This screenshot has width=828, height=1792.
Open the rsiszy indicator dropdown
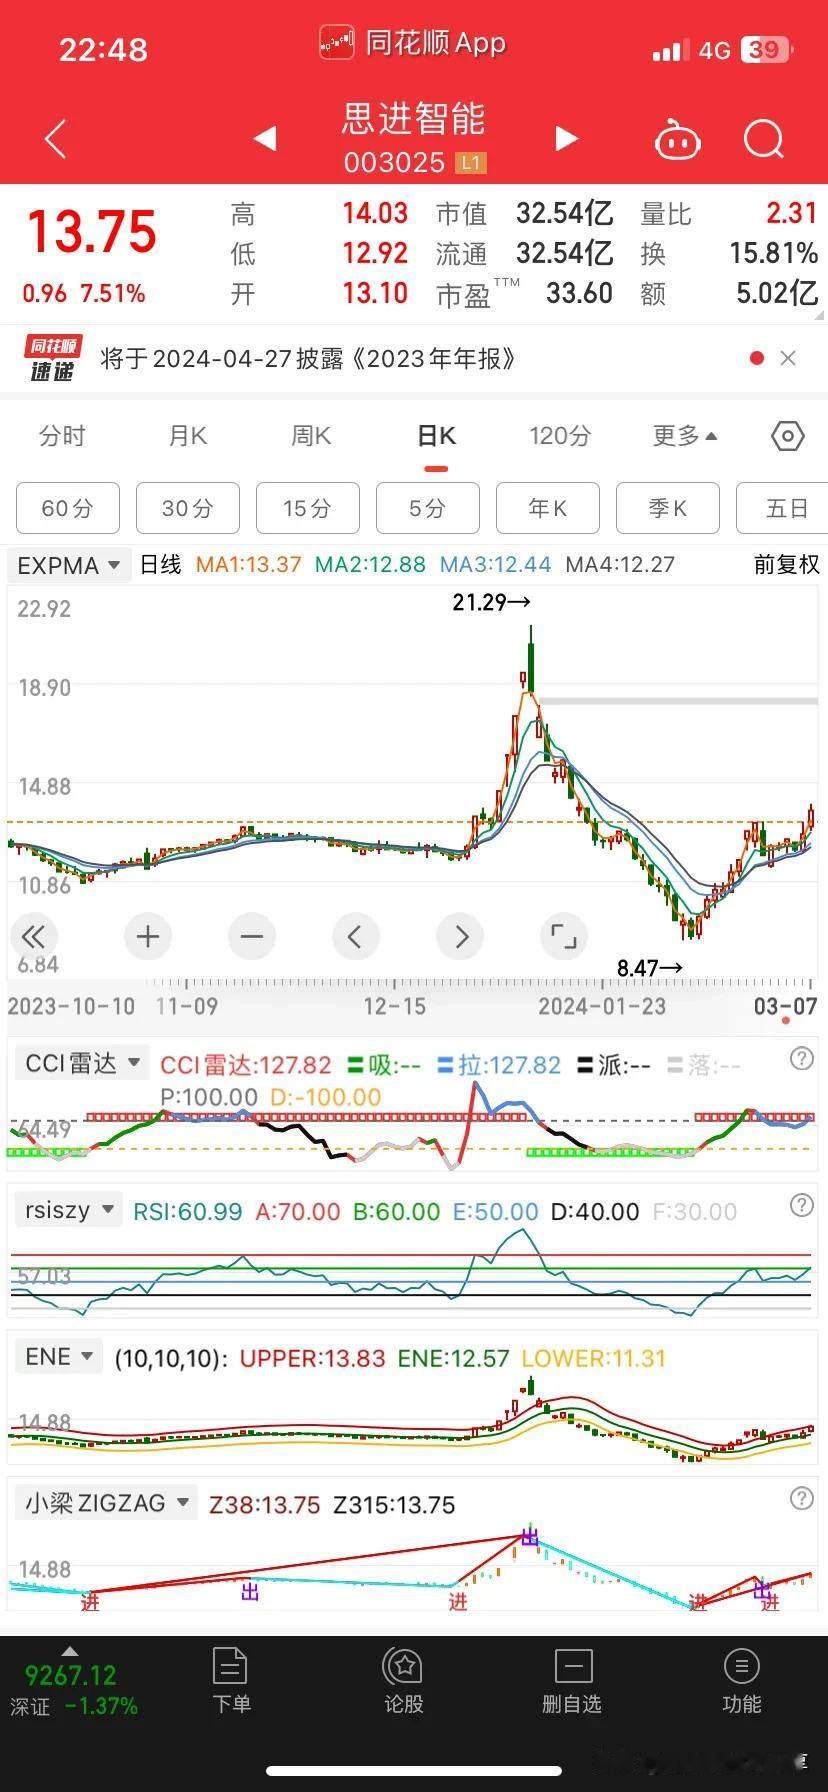[x=68, y=1210]
